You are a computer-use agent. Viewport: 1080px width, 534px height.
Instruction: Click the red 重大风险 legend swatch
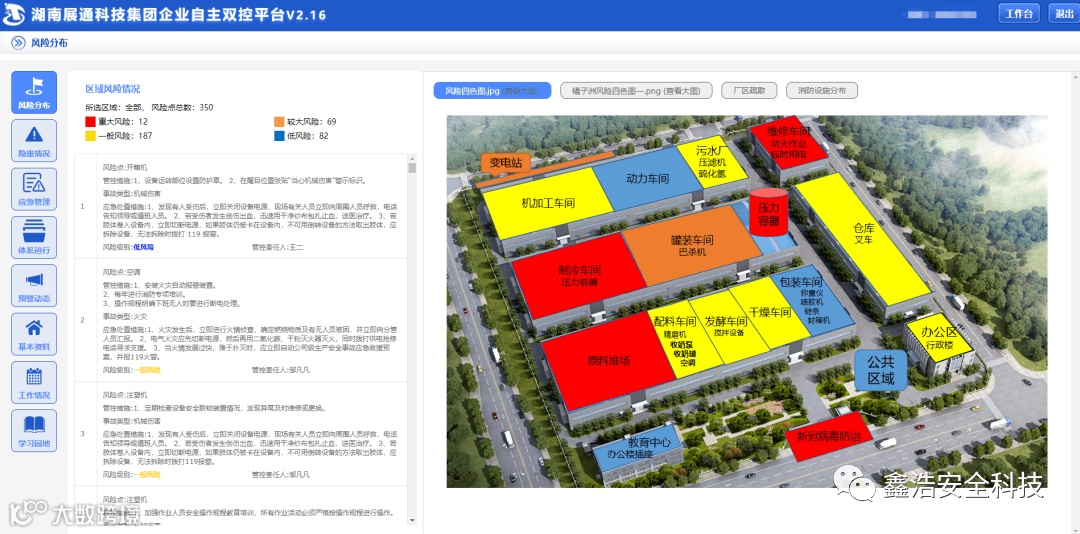point(90,122)
